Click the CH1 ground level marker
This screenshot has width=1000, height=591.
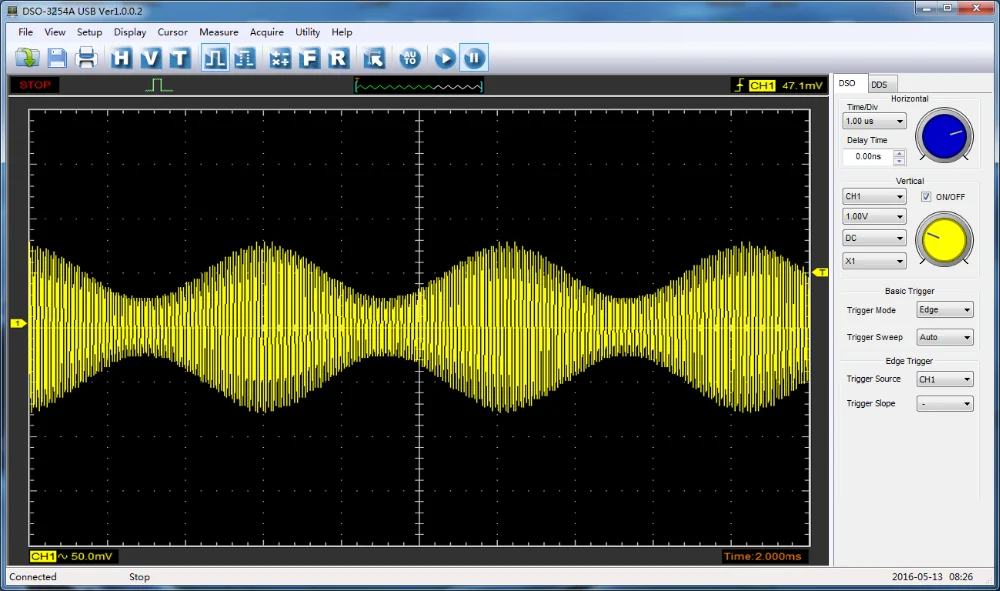(18, 323)
